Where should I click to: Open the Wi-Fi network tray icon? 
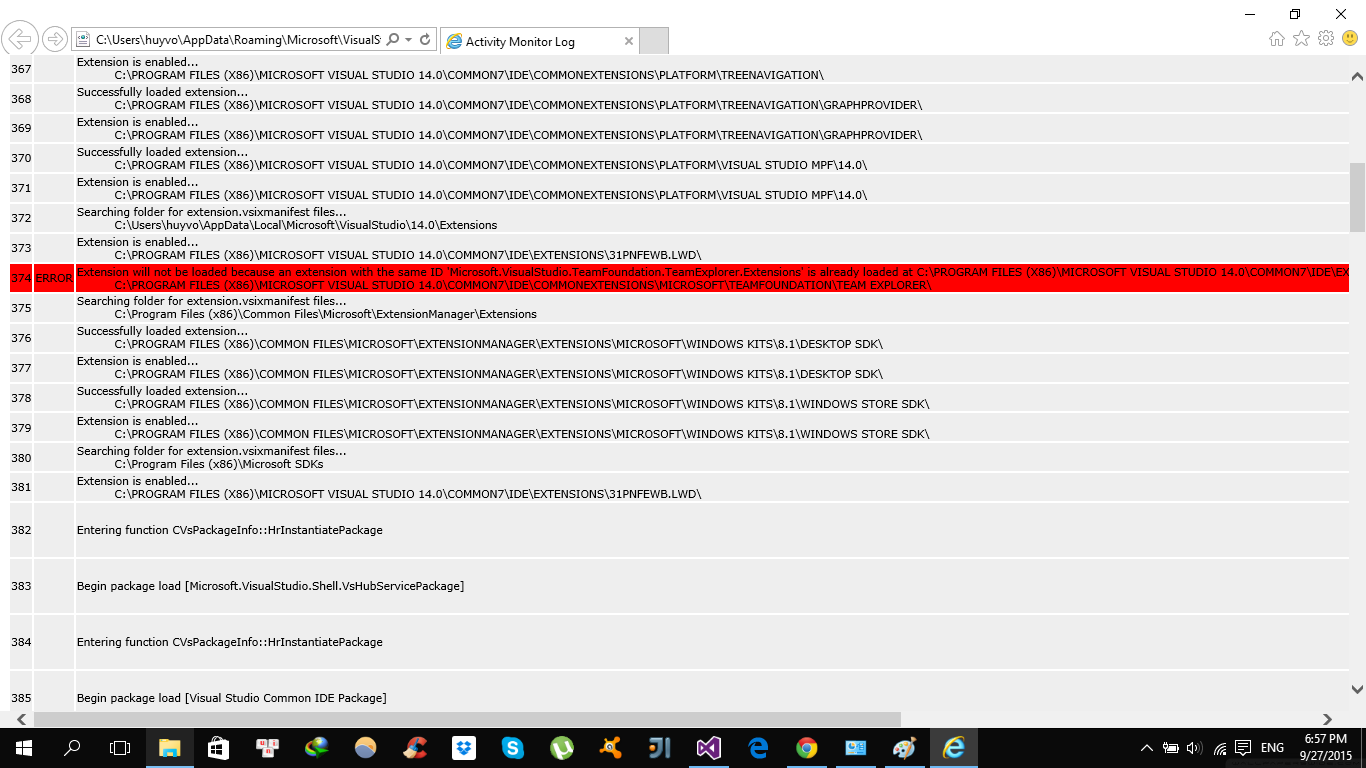[x=1219, y=748]
